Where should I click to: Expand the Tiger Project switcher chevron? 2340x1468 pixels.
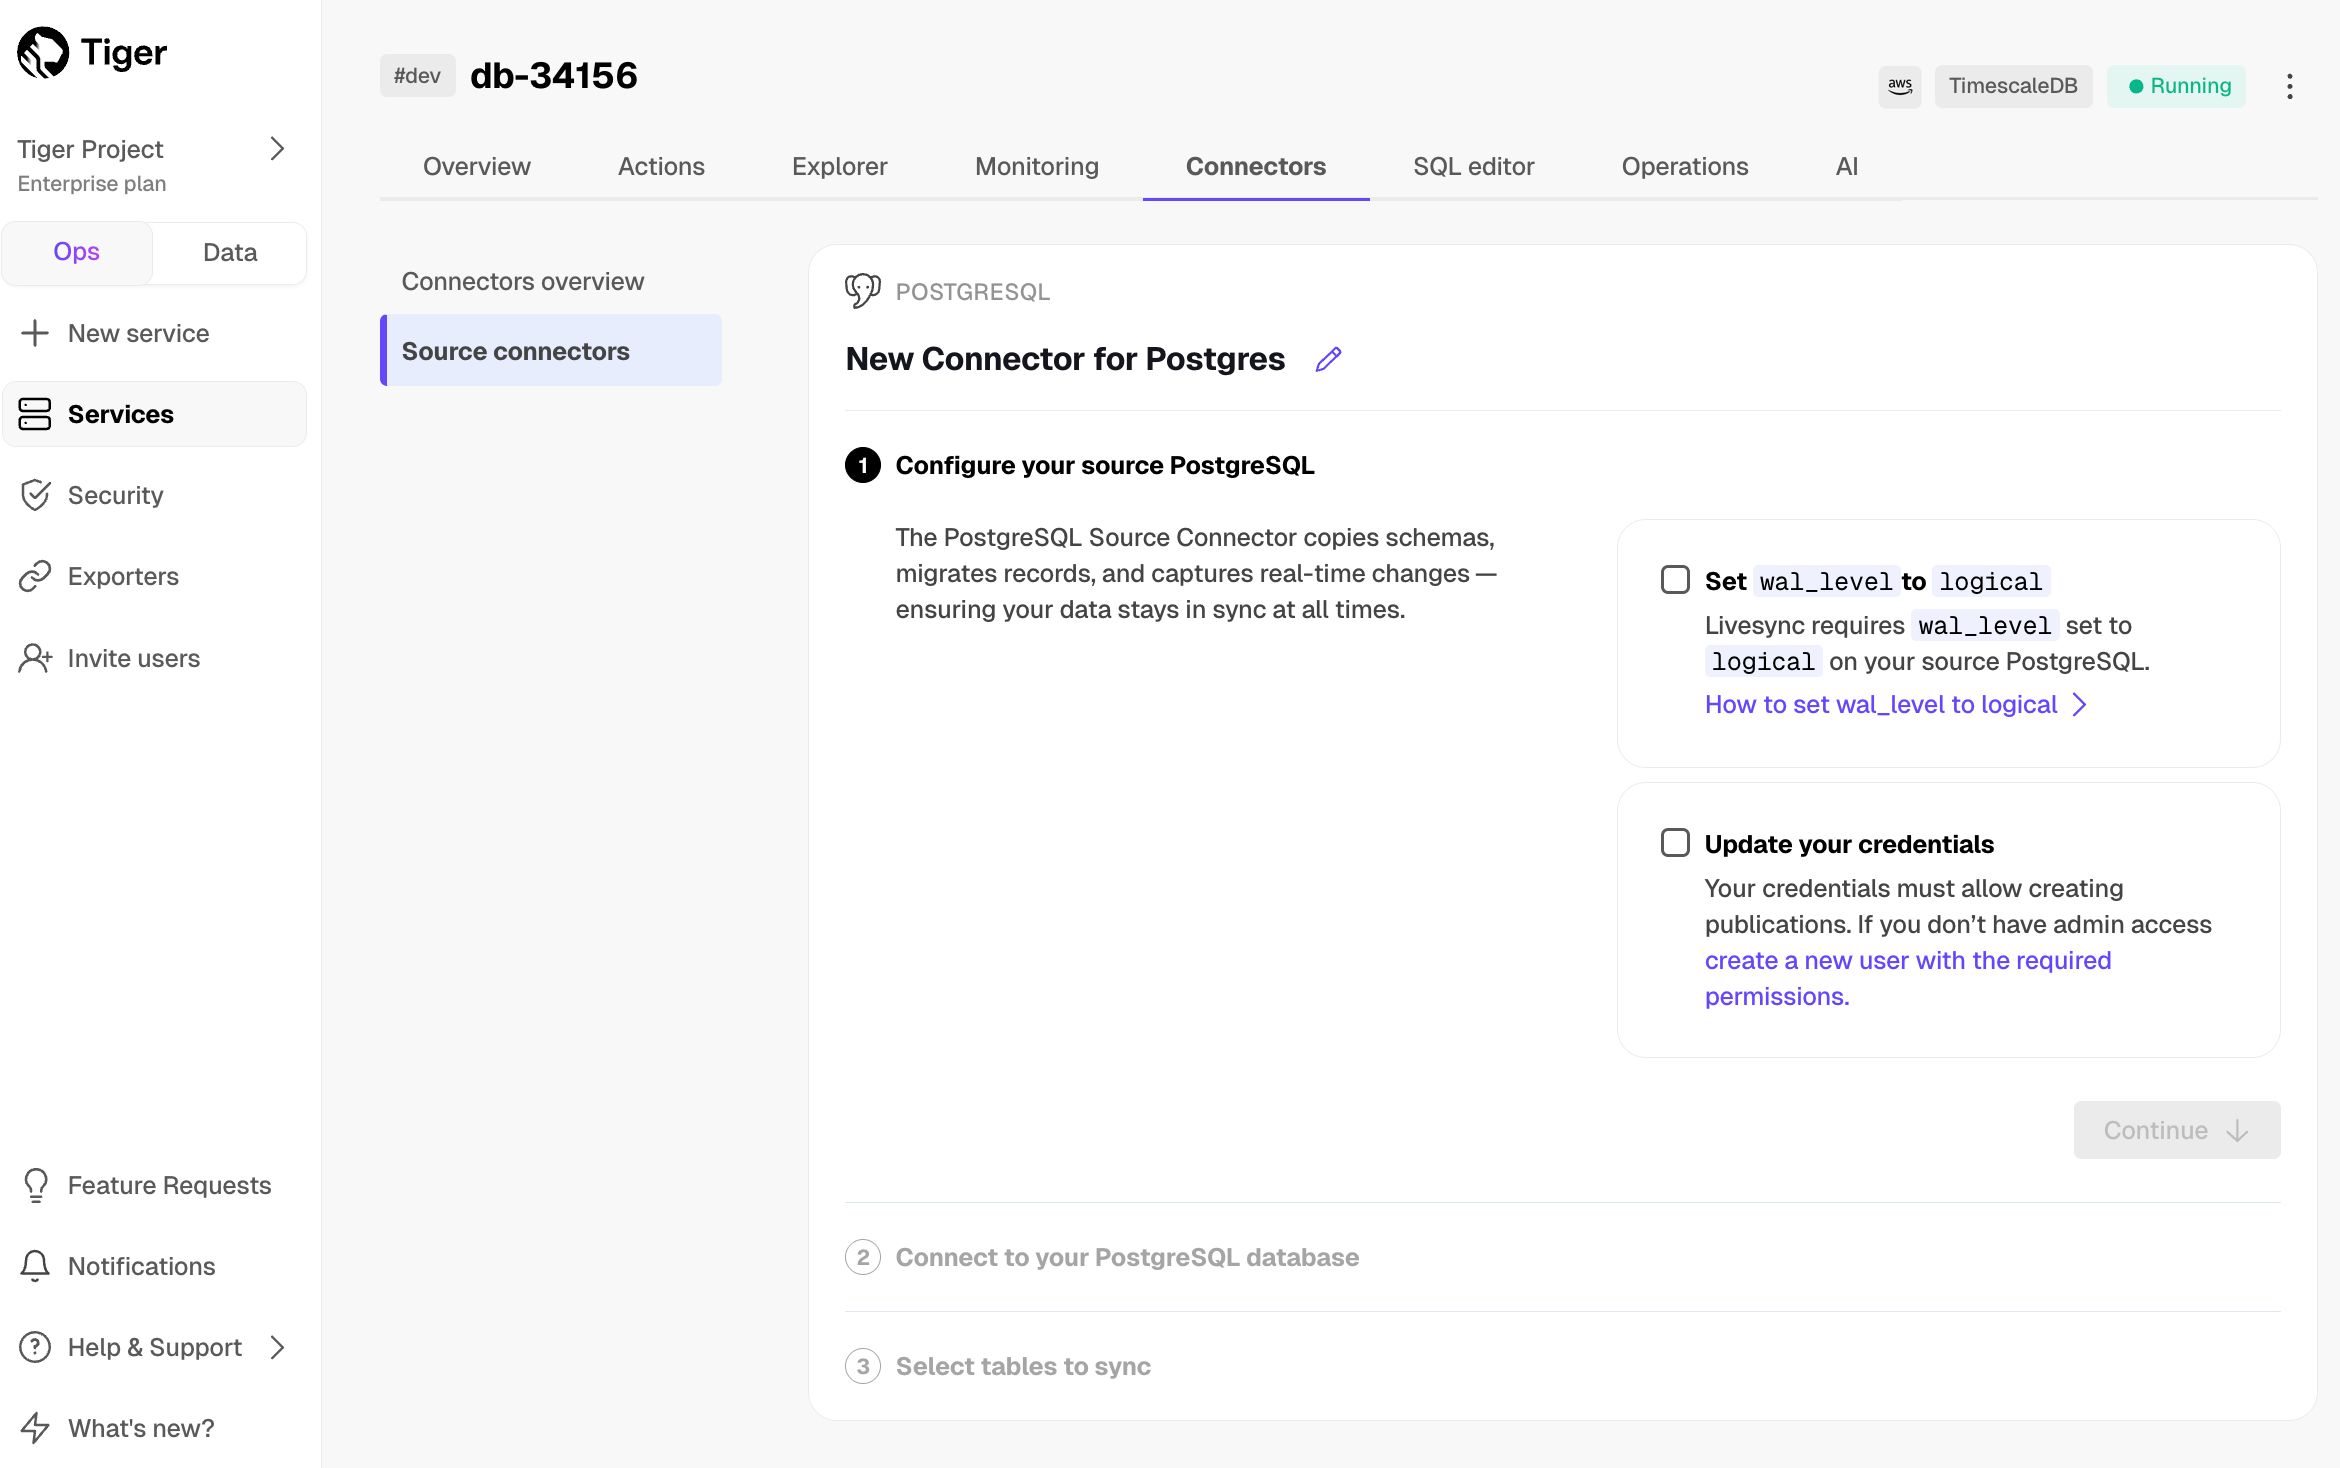pyautogui.click(x=277, y=149)
